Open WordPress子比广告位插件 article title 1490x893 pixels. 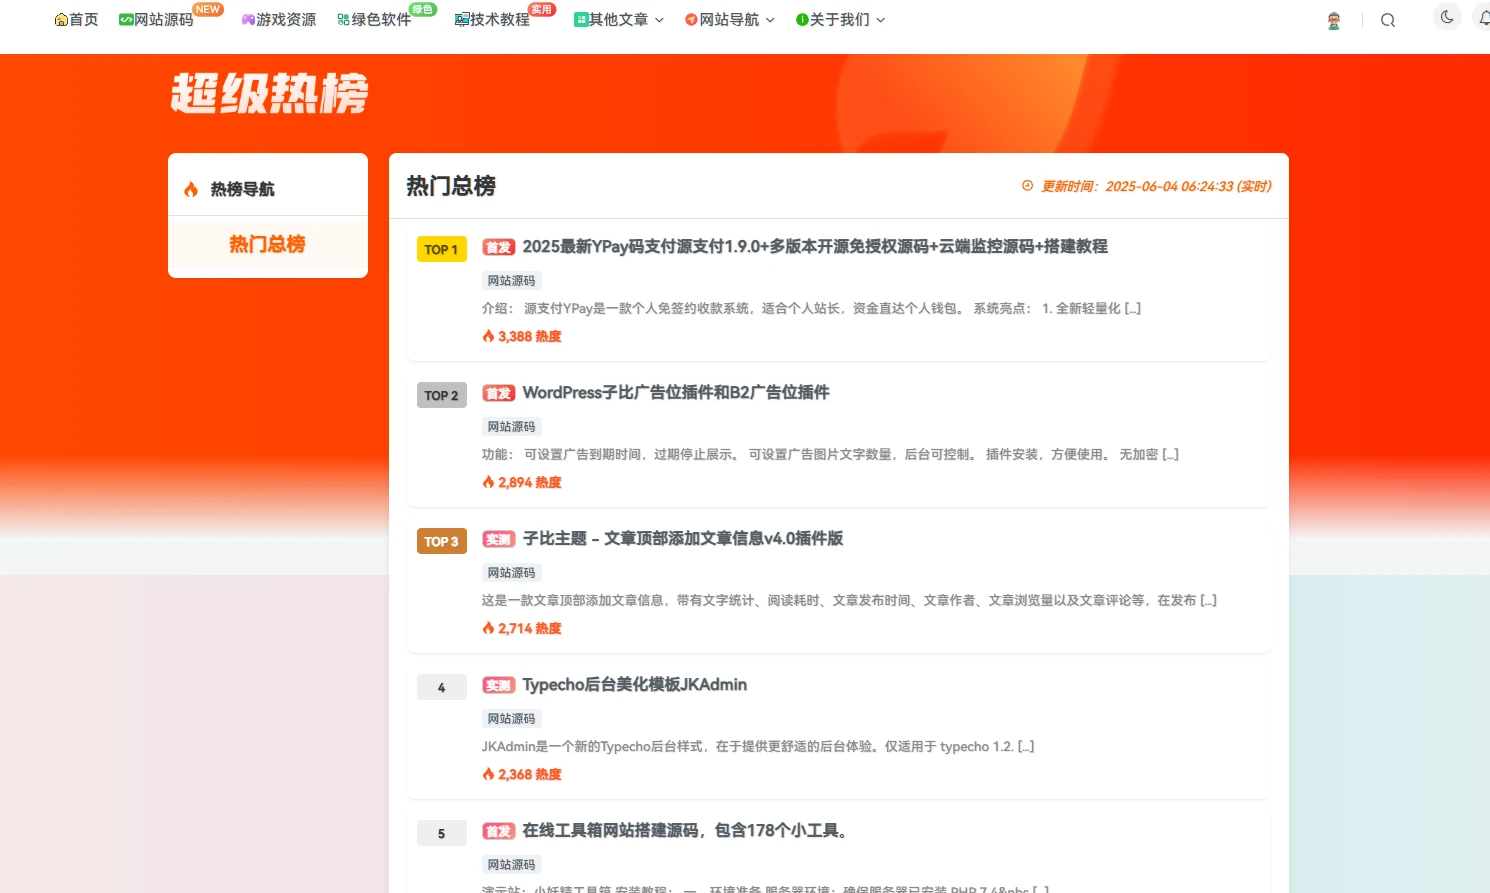click(x=676, y=392)
